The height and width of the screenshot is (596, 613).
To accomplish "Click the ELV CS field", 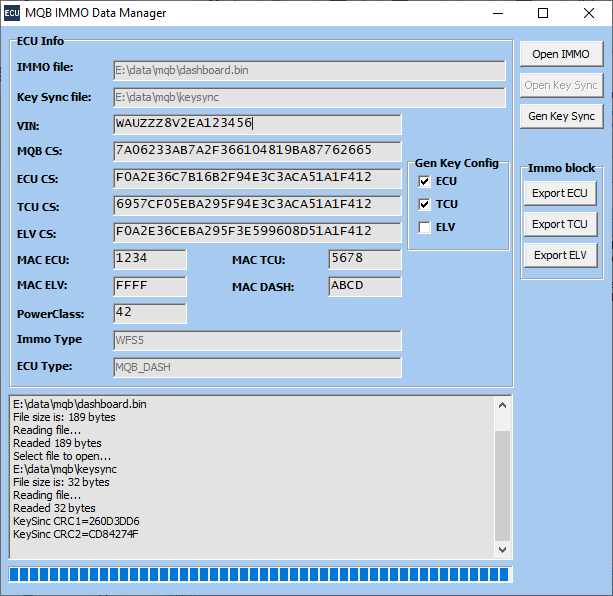I will coord(257,232).
